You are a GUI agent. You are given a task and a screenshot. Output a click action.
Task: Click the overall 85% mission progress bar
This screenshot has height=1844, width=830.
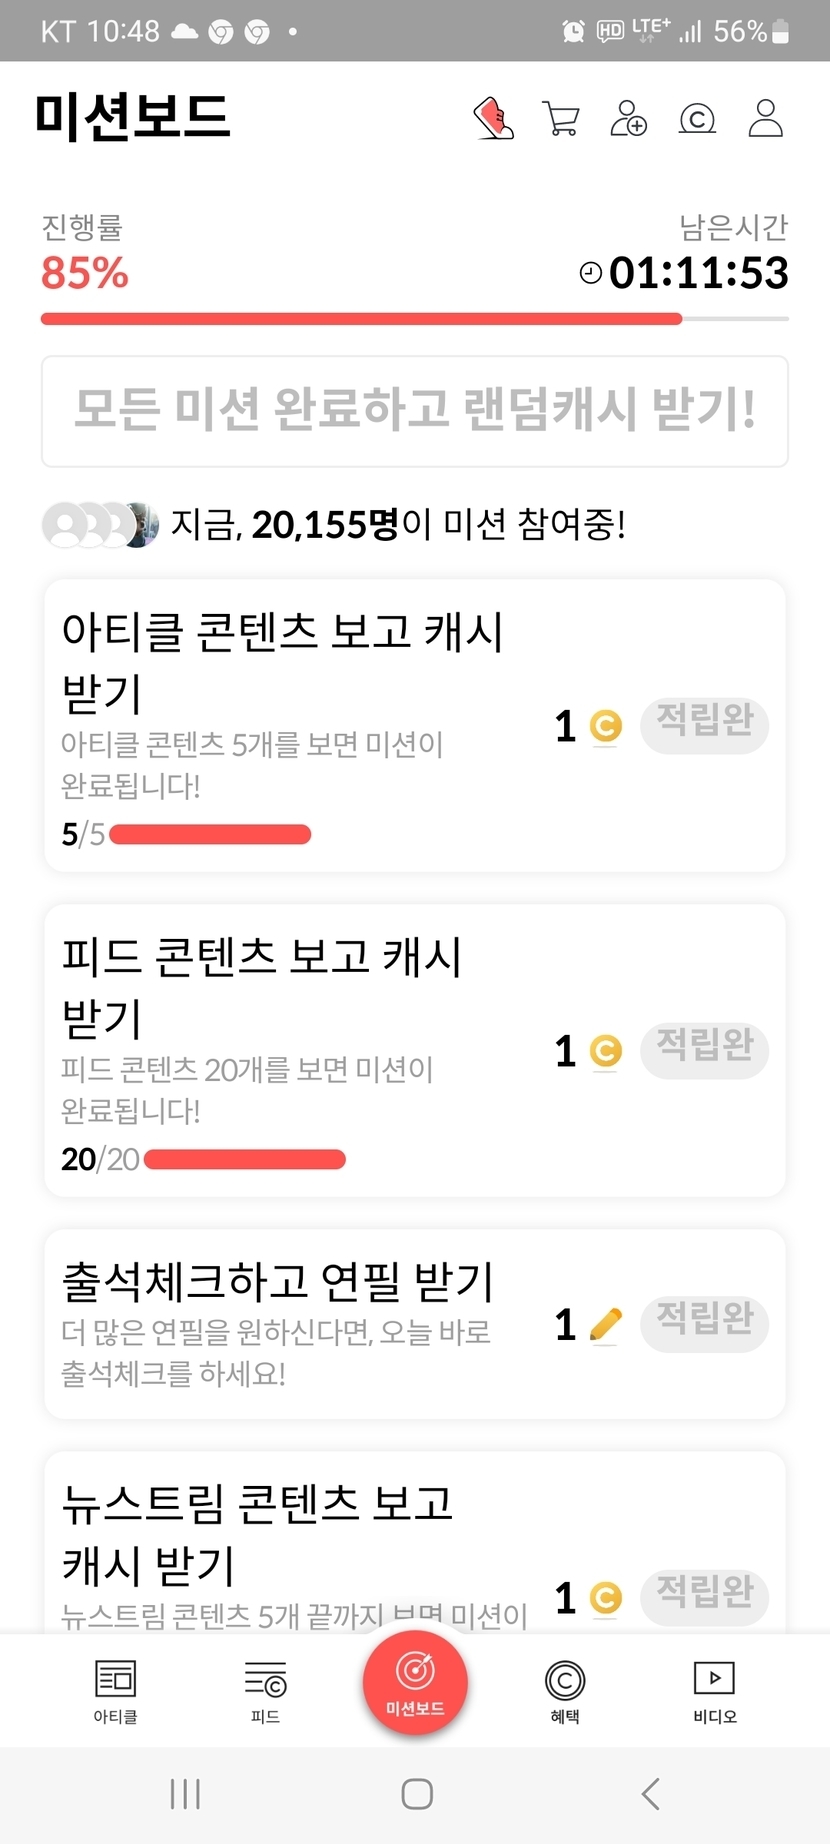pyautogui.click(x=415, y=319)
